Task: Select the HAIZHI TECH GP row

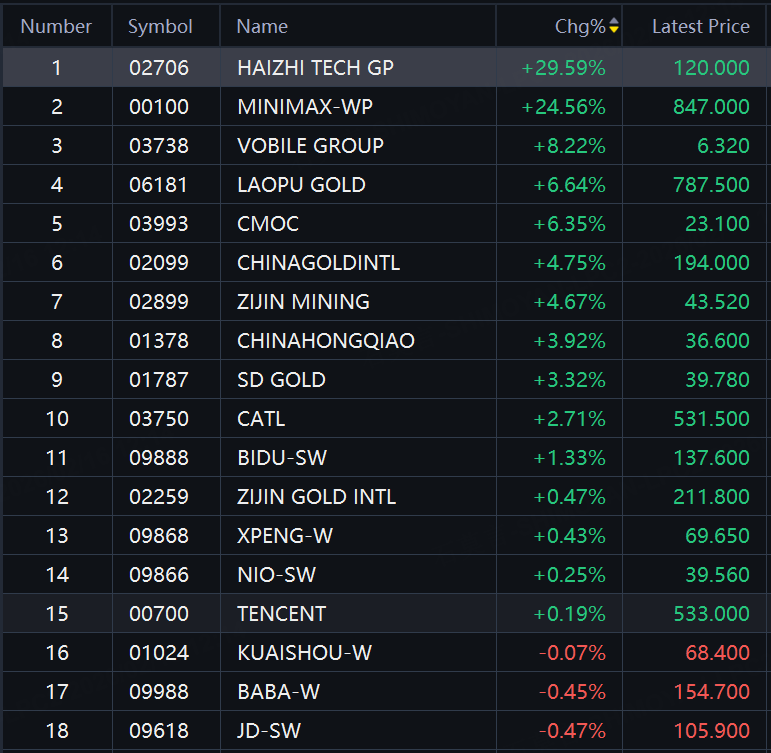Action: (x=315, y=68)
